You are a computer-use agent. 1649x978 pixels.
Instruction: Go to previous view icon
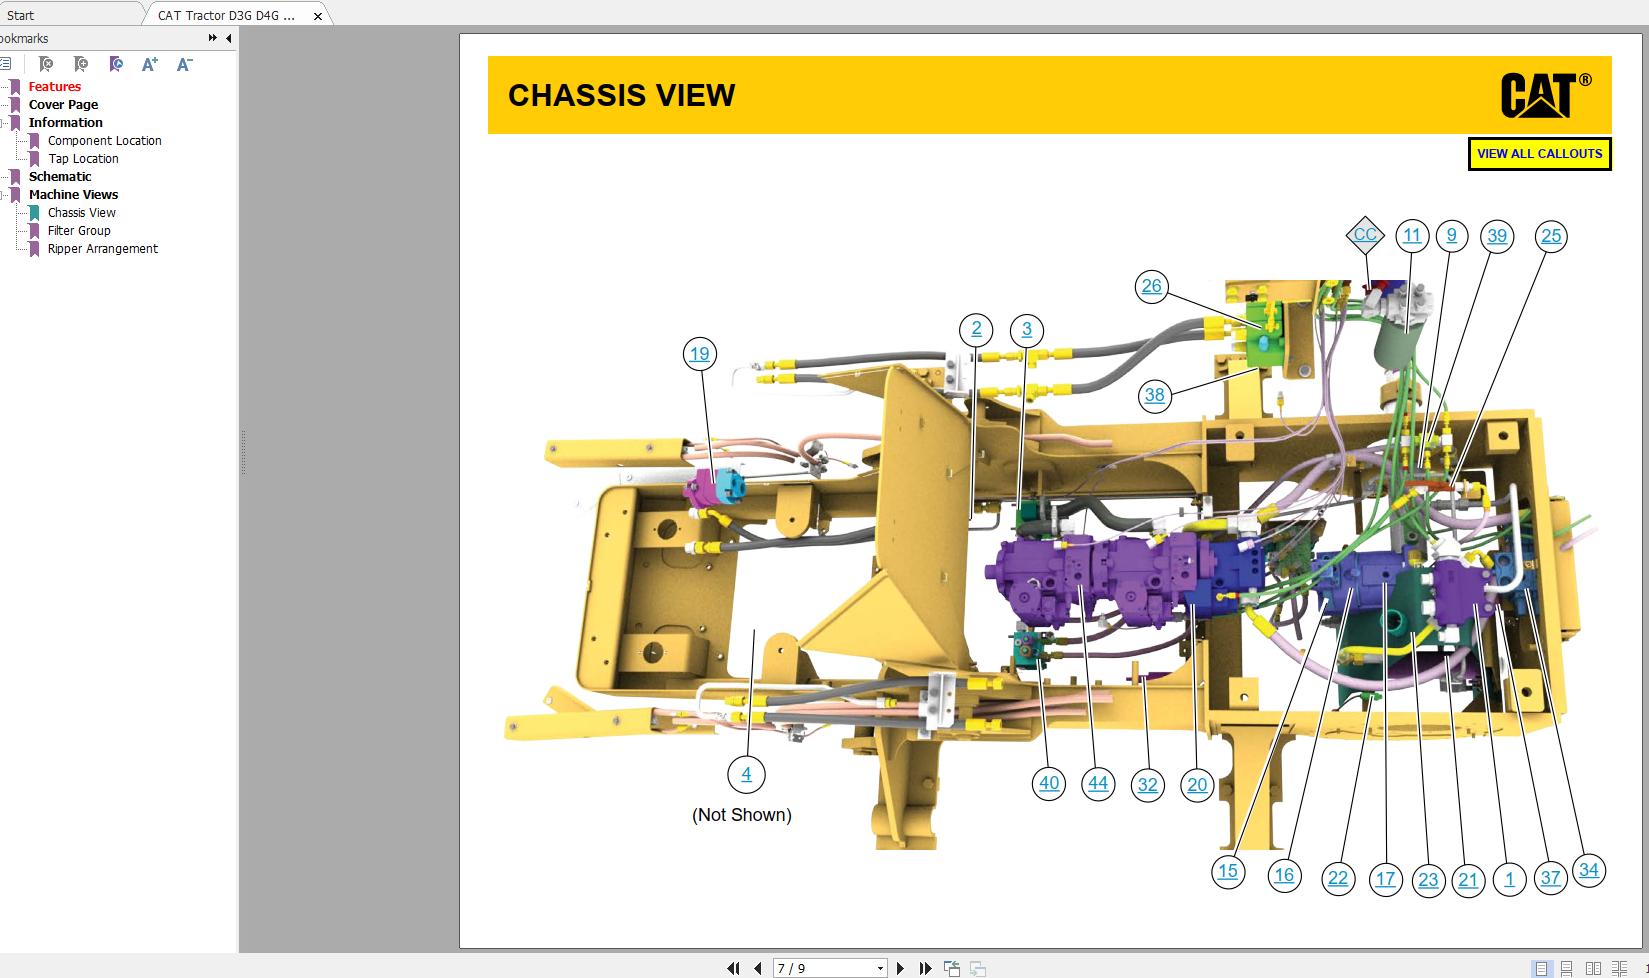953,968
